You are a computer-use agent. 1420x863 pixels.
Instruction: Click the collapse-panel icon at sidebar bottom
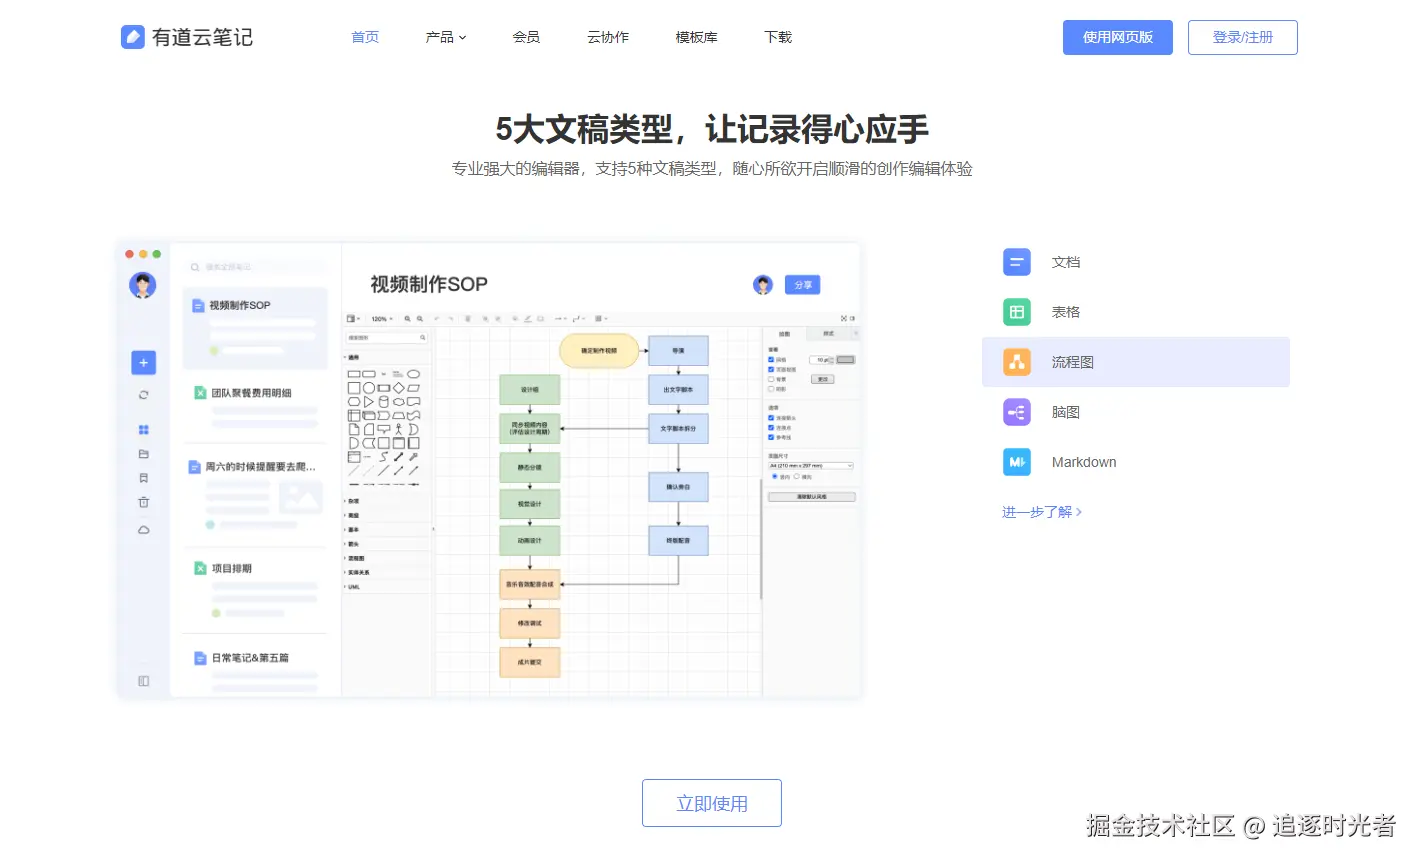pos(143,681)
